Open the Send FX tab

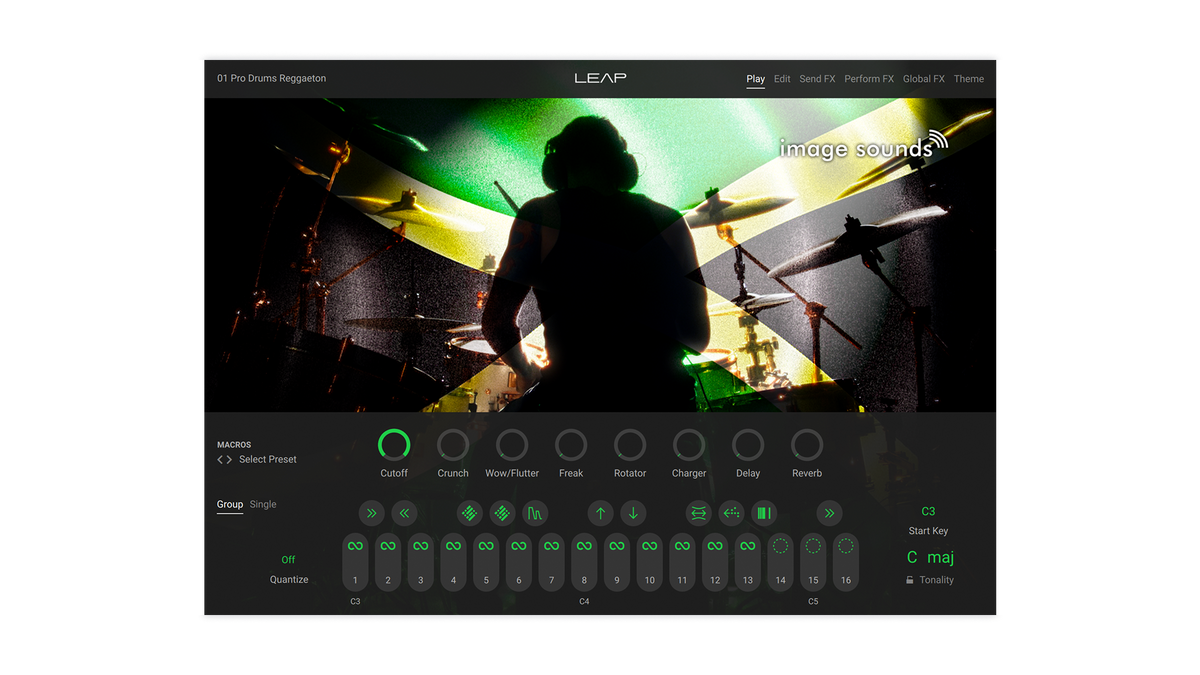817,78
